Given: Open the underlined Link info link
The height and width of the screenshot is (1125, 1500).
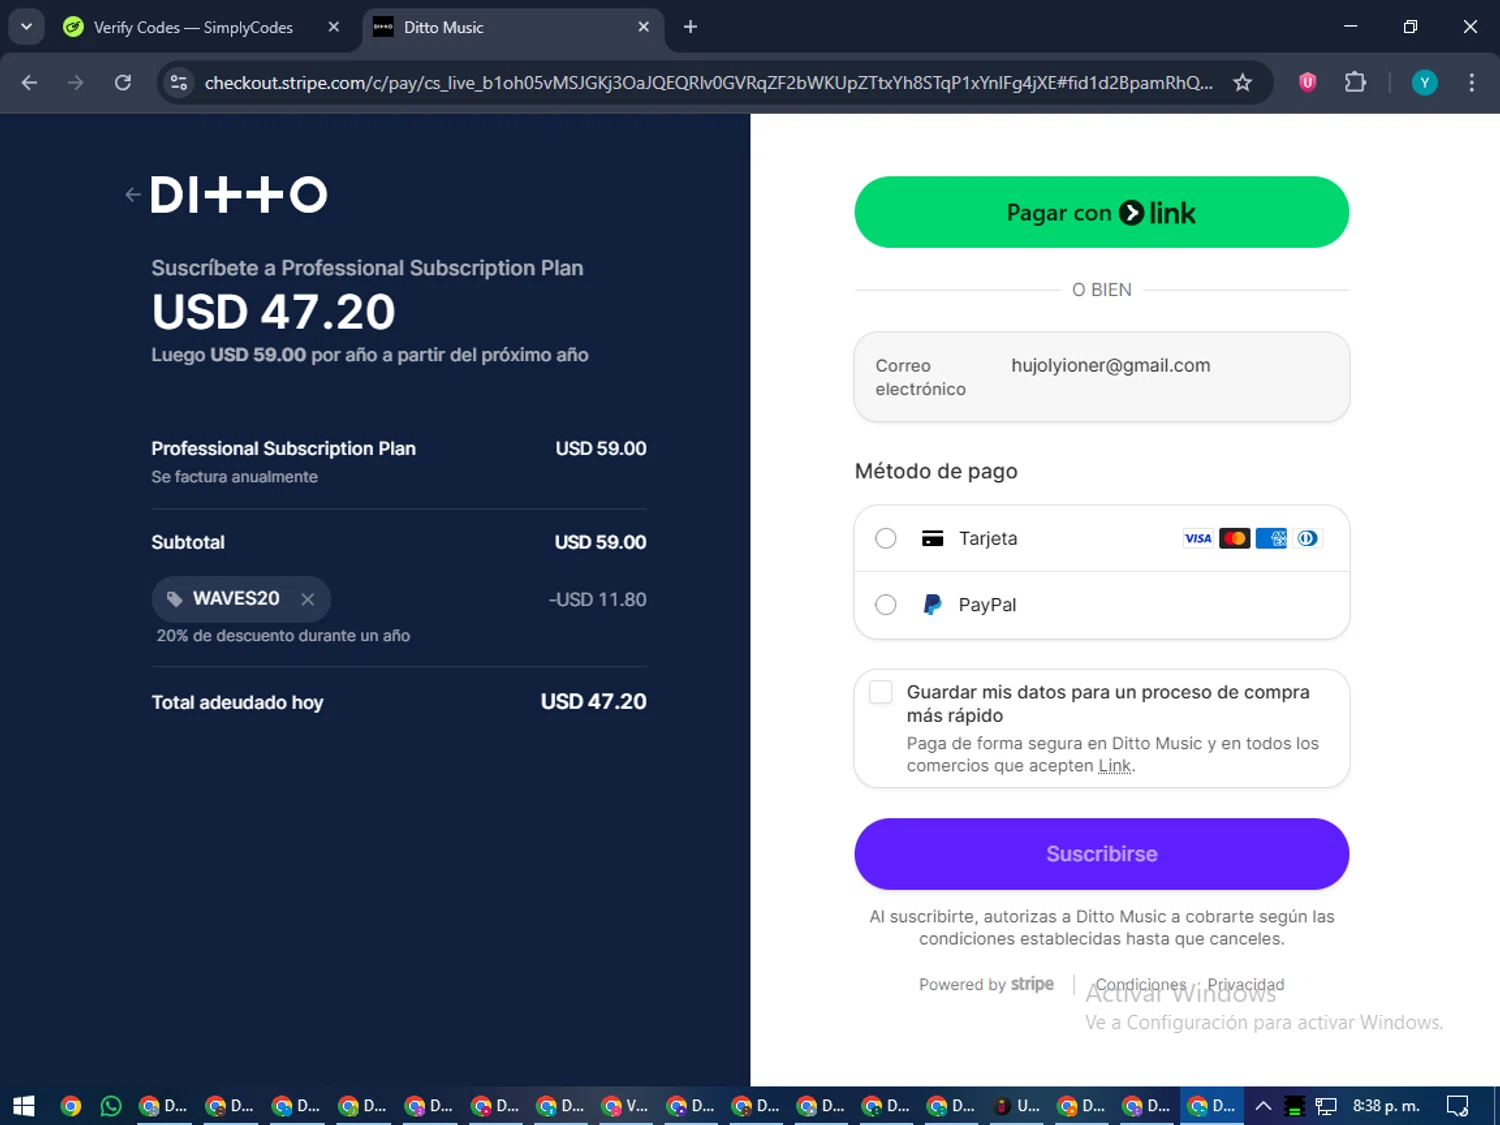Looking at the screenshot, I should point(1115,766).
